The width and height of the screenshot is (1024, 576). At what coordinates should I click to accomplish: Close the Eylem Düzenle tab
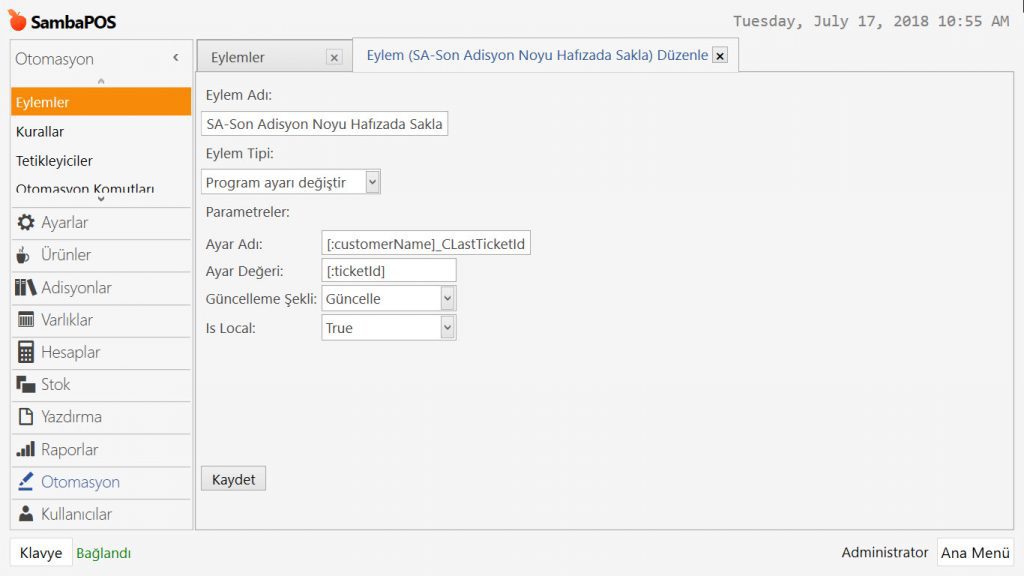point(719,56)
